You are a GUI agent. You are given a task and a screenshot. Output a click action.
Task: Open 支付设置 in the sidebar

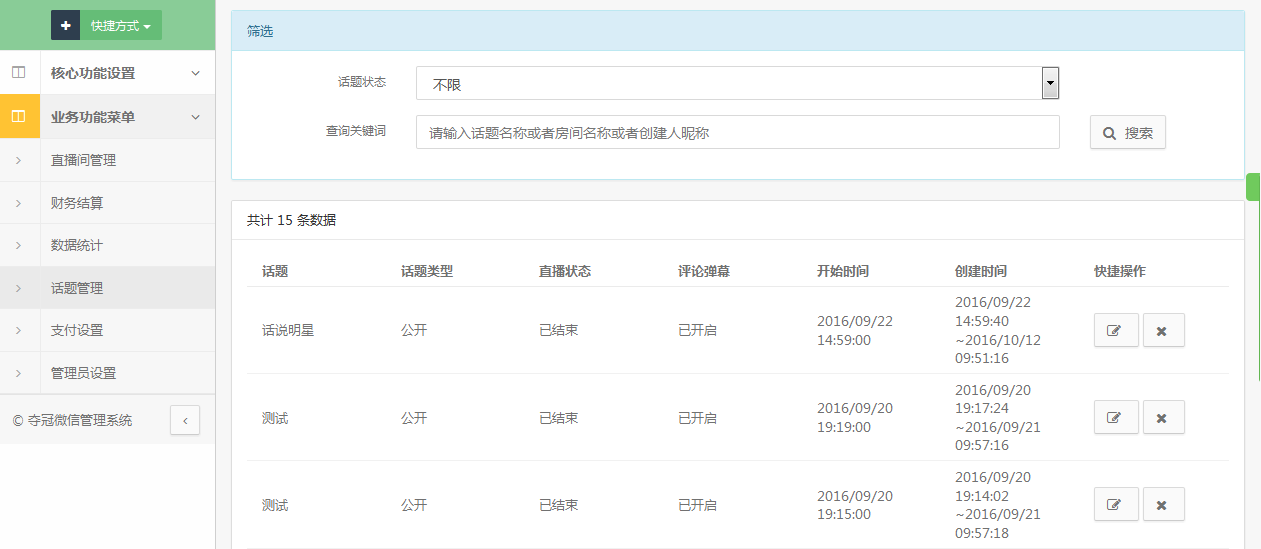click(x=107, y=330)
